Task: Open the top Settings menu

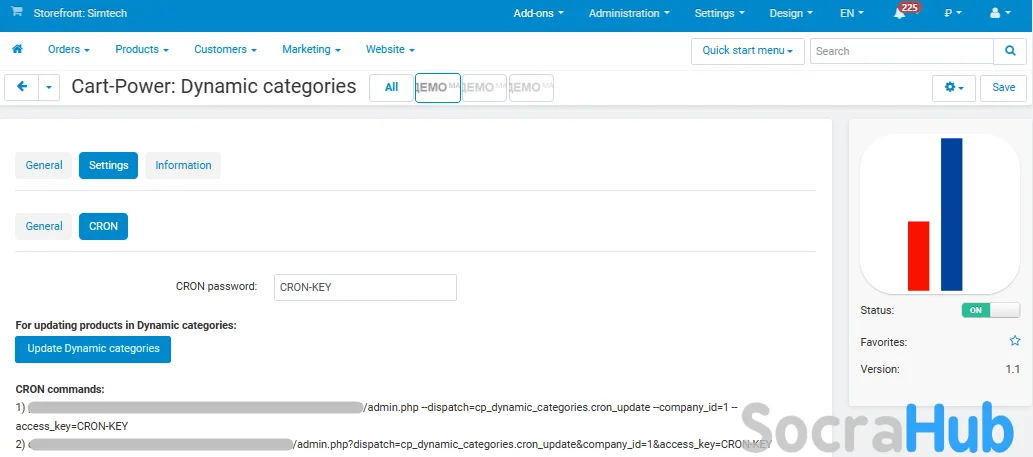Action: pos(719,13)
